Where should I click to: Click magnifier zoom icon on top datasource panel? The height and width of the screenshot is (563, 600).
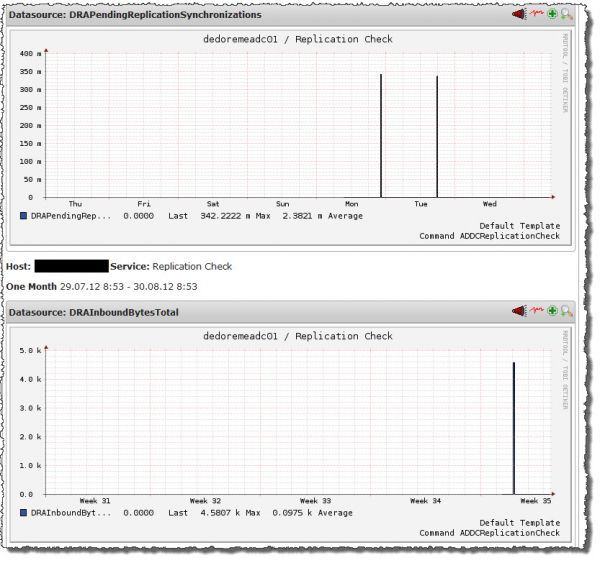567,15
